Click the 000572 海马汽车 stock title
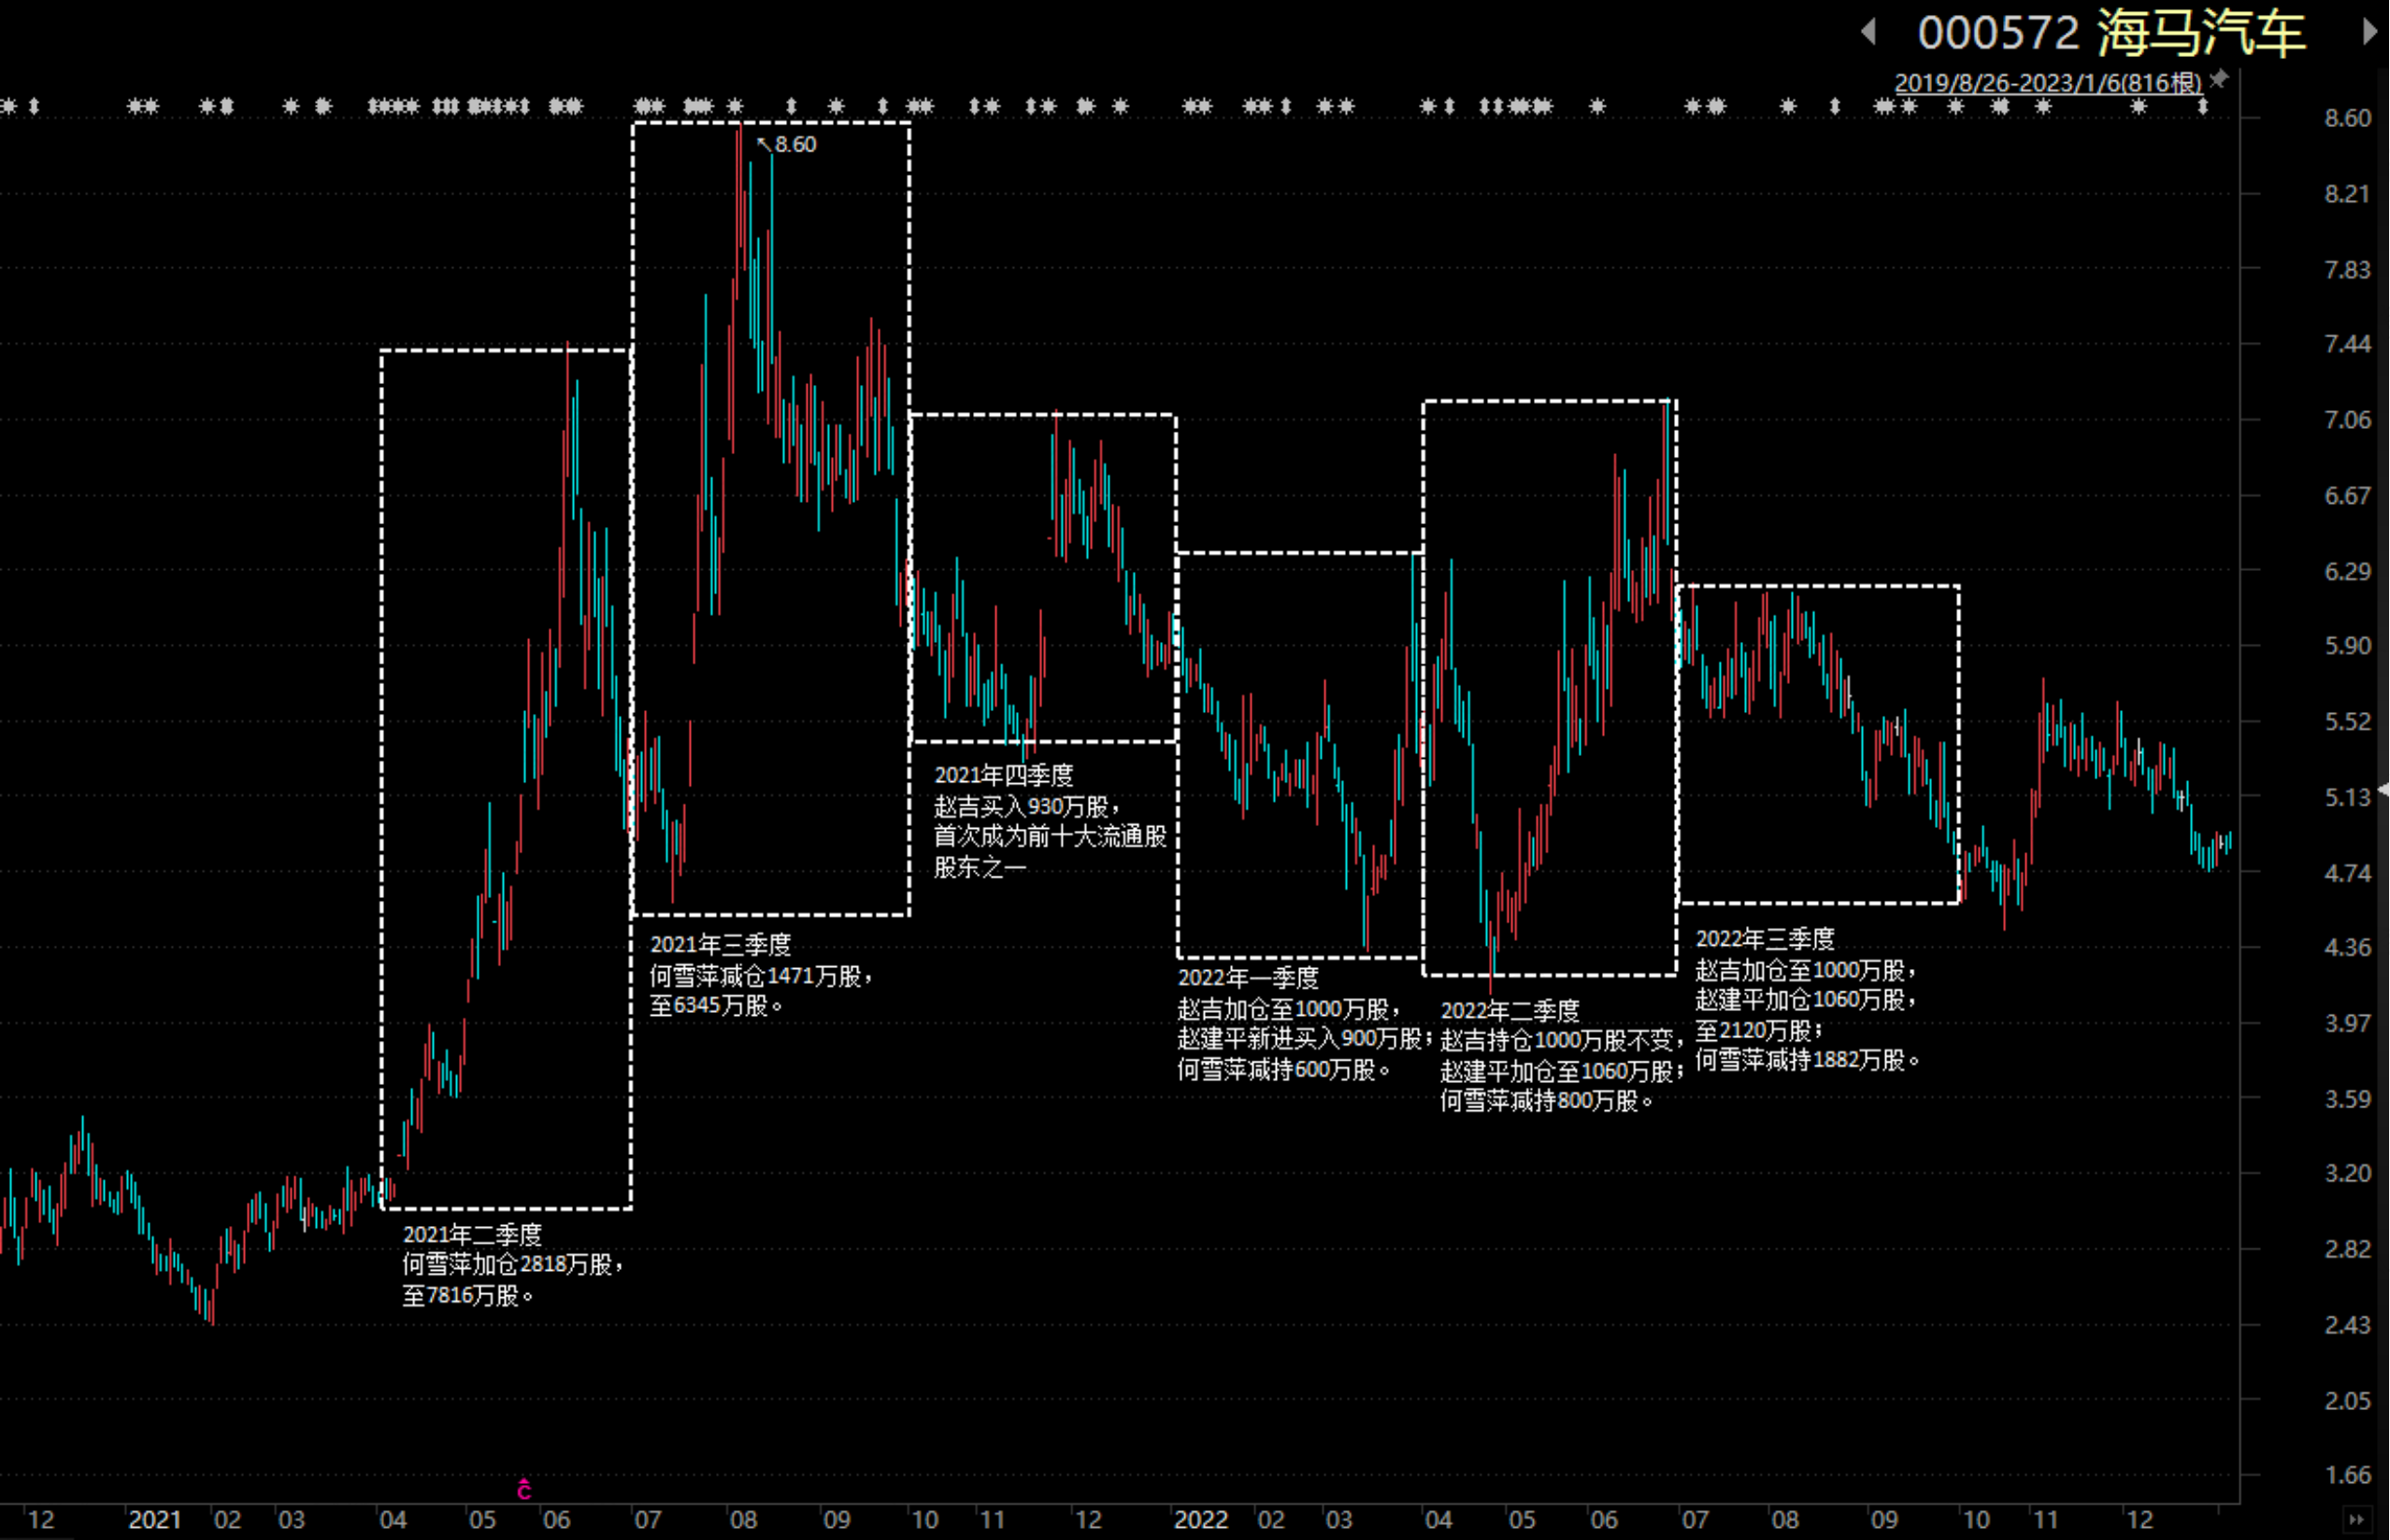Screen dimensions: 2390x1540 [x=2112, y=33]
